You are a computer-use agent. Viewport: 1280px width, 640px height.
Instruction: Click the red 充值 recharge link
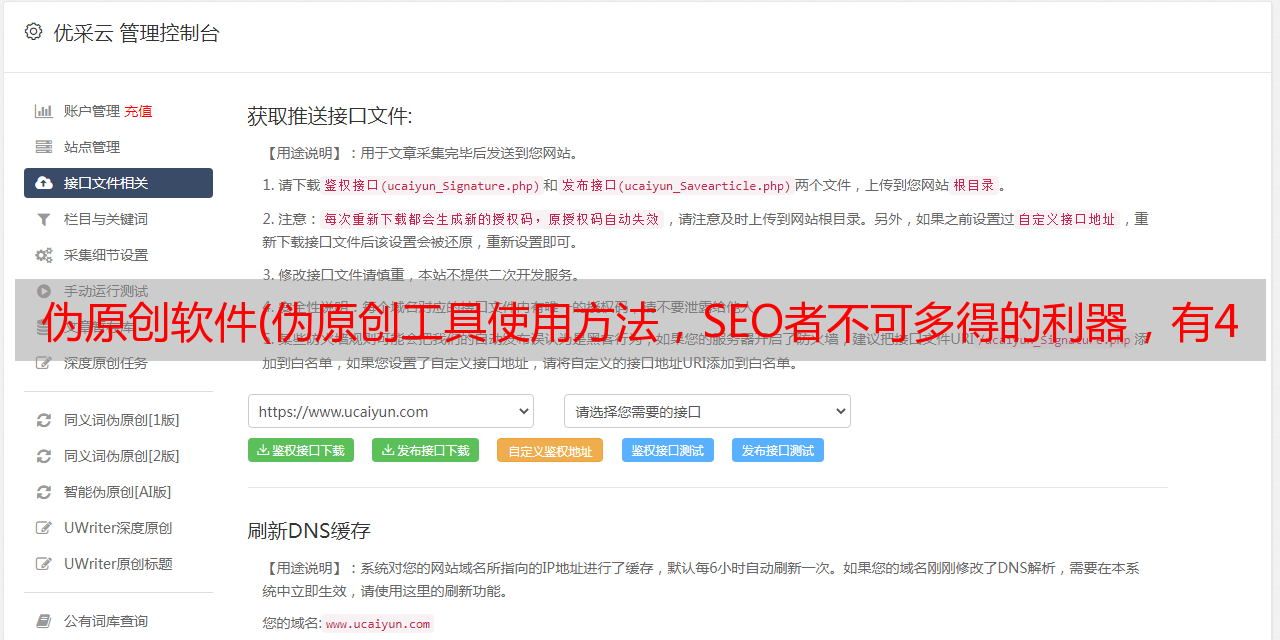point(138,111)
